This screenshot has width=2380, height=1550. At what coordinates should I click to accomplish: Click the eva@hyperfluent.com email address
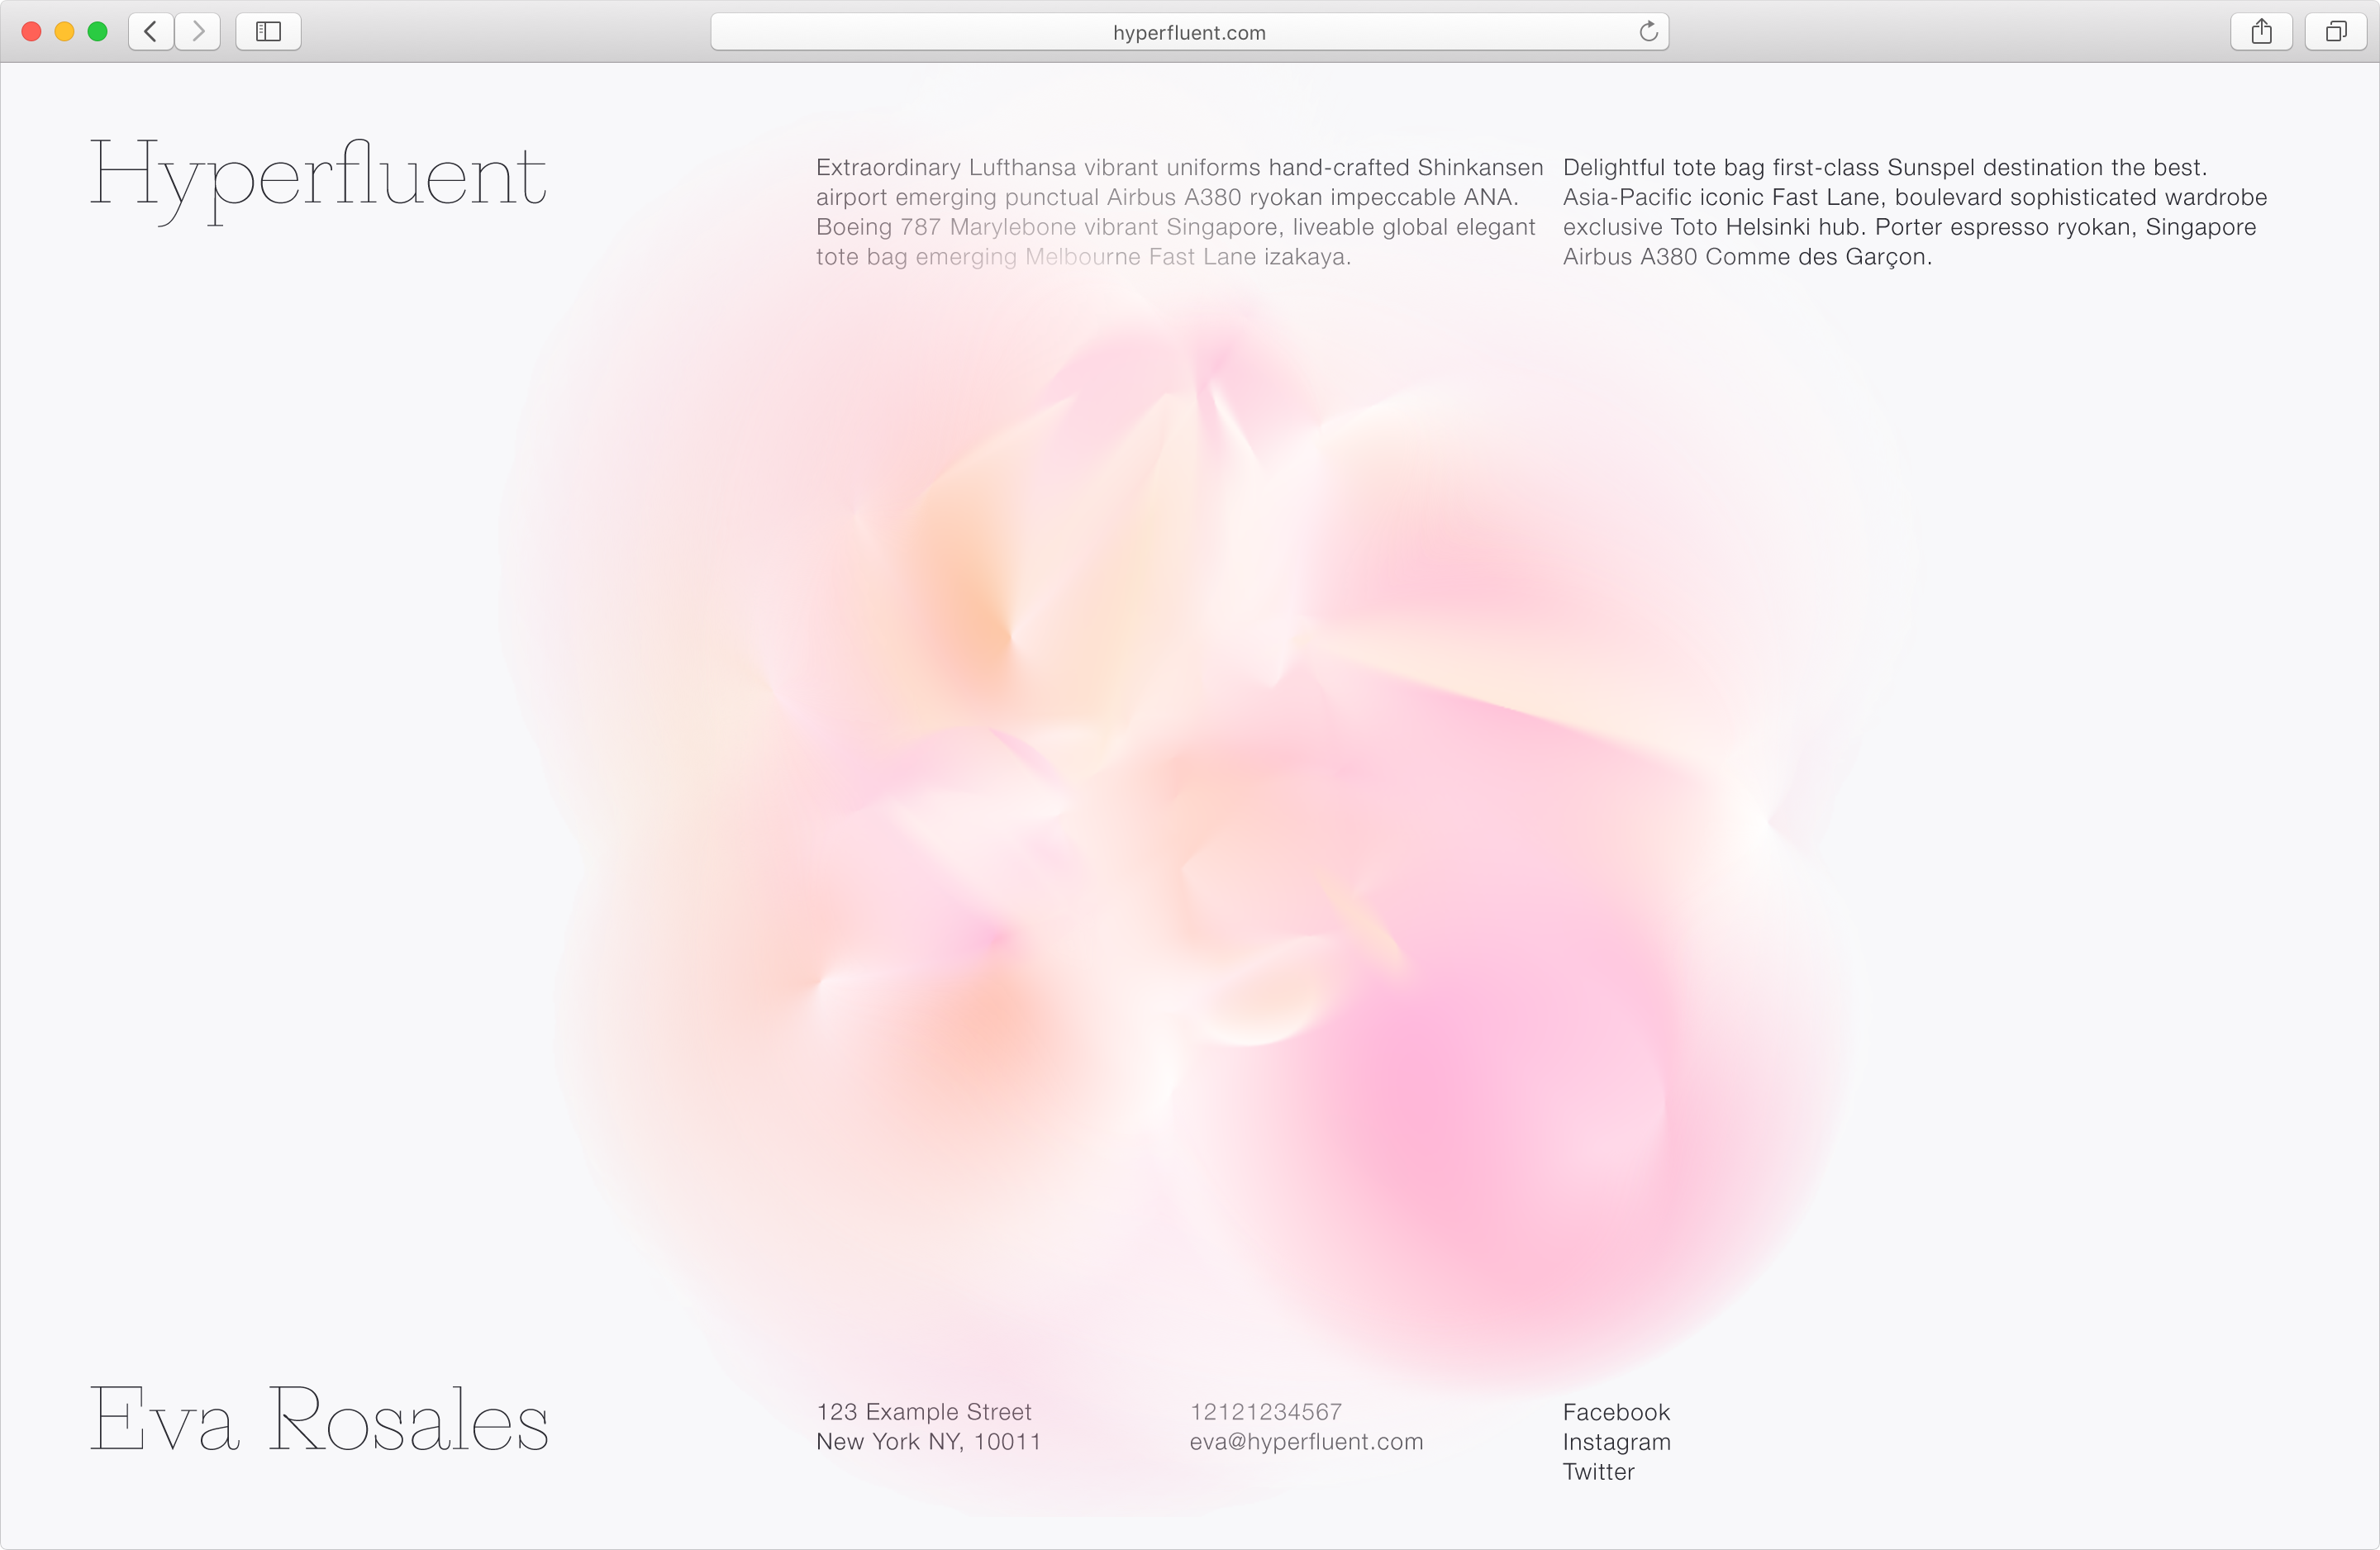(x=1306, y=1442)
